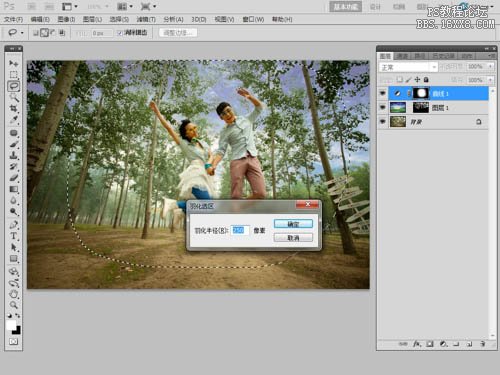Screen dimensions: 500x375
Task: Click delete layer trash icon
Action: [x=482, y=344]
